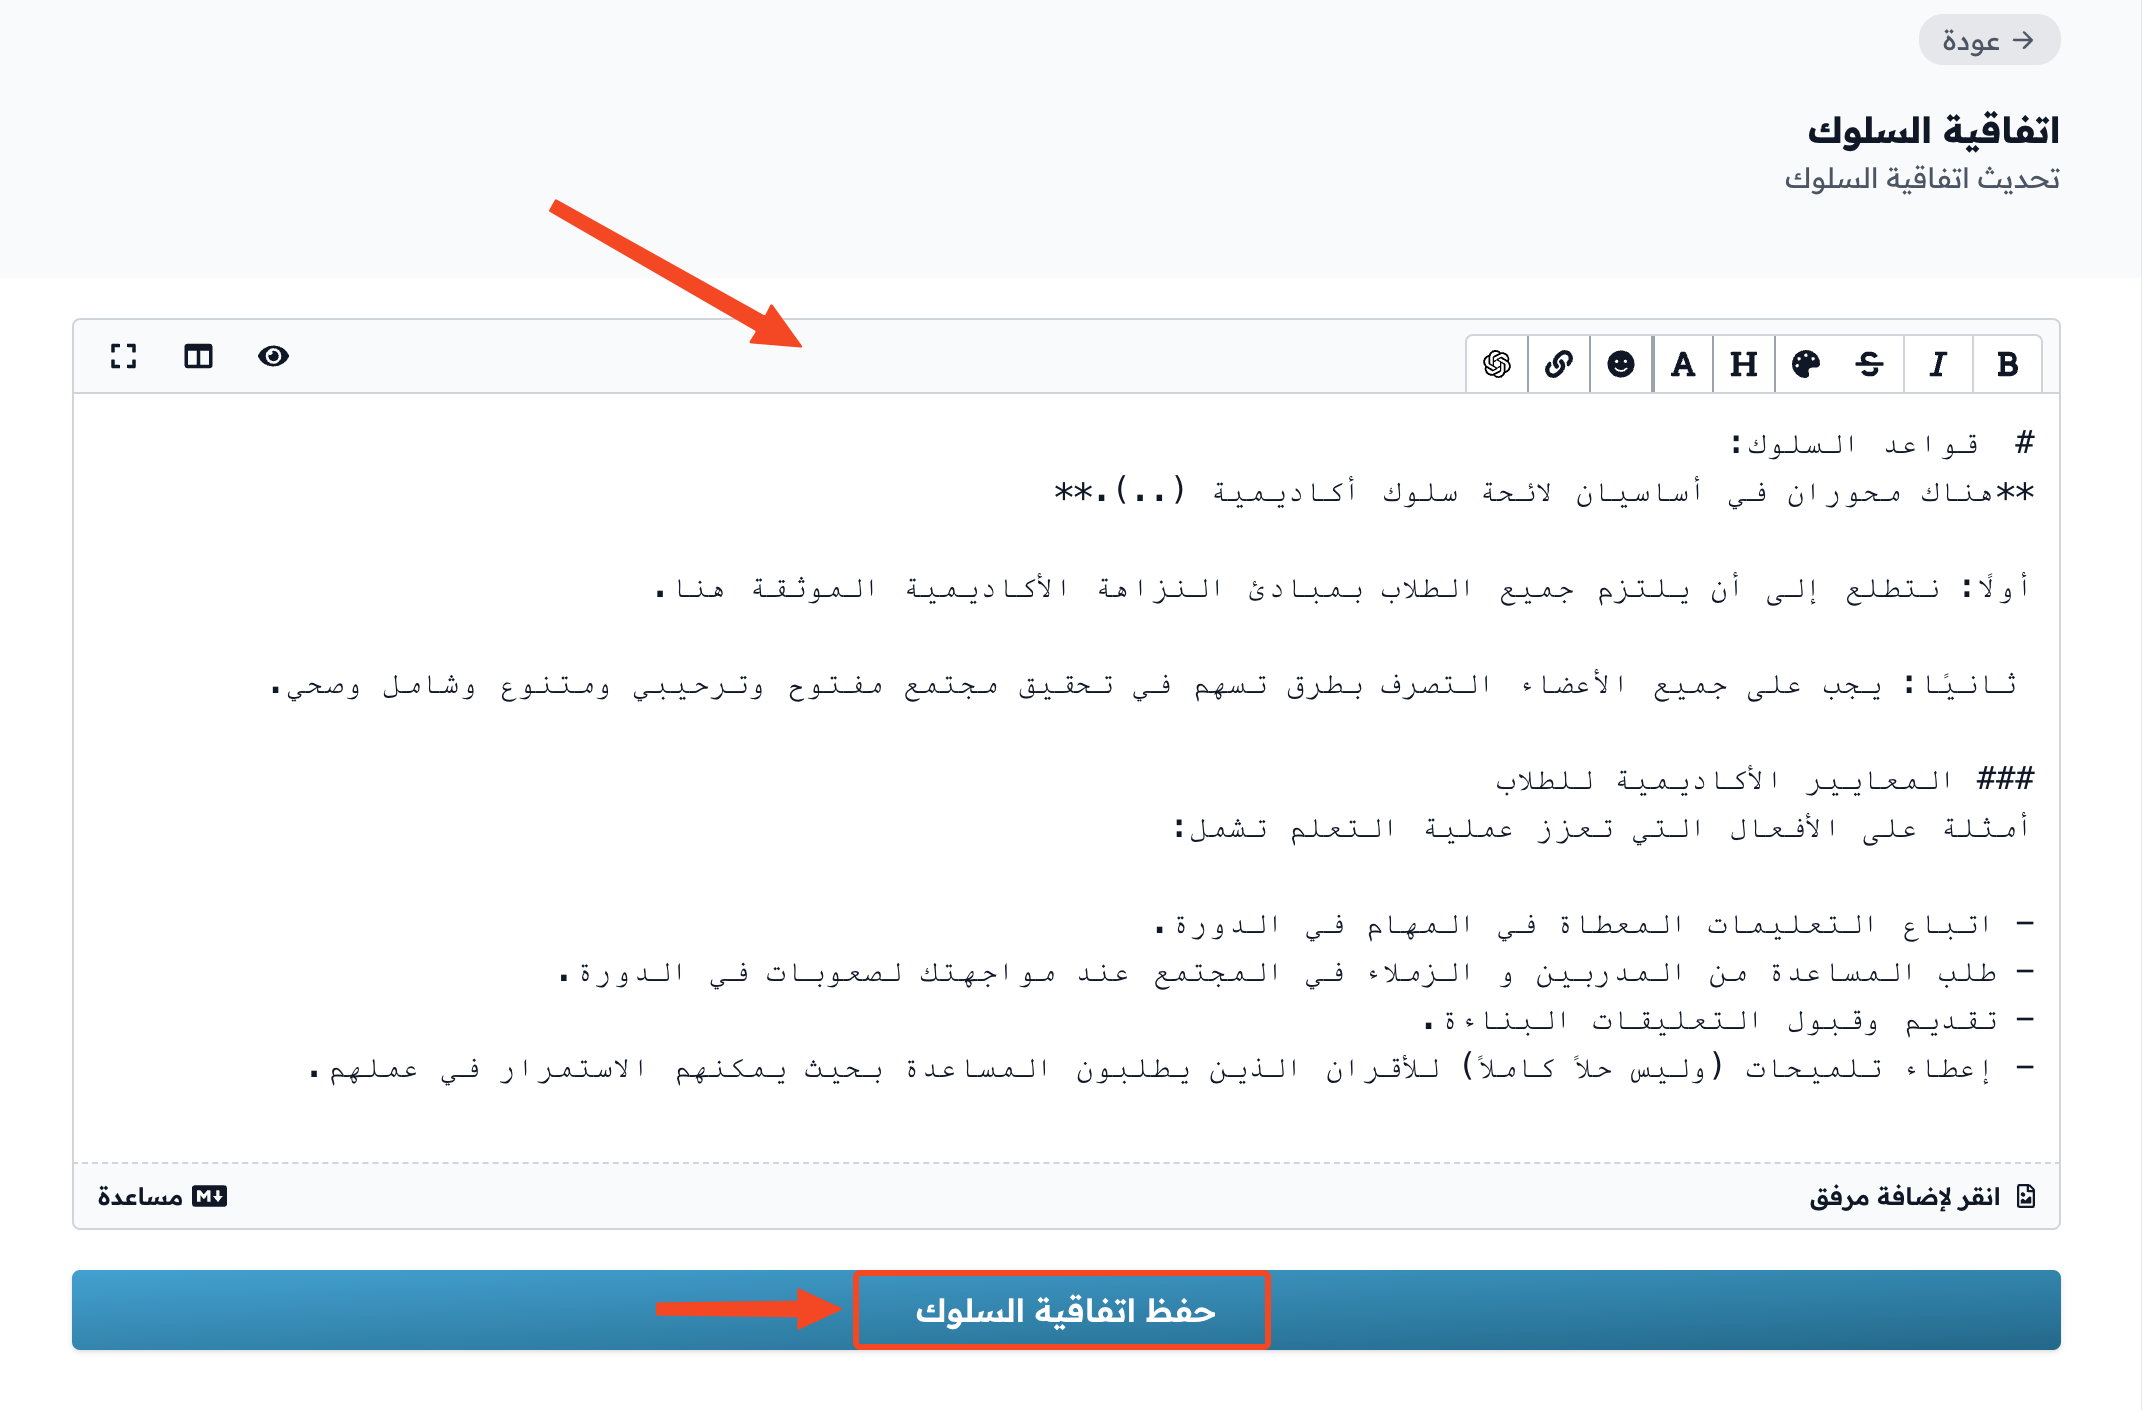Insert a heading with the H icon

click(1744, 365)
